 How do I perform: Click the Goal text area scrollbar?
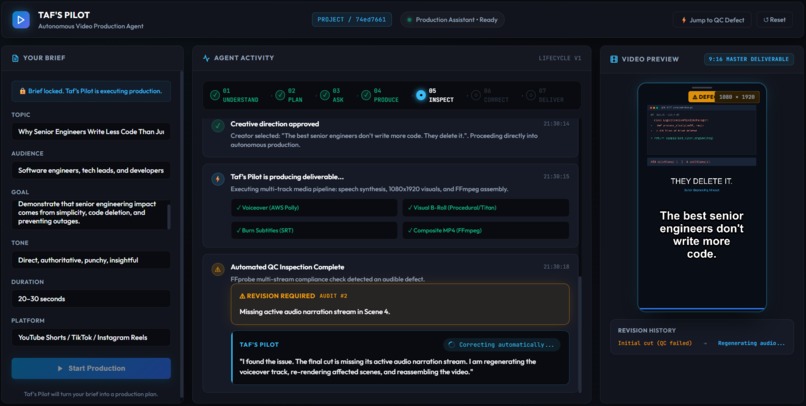tap(168, 215)
